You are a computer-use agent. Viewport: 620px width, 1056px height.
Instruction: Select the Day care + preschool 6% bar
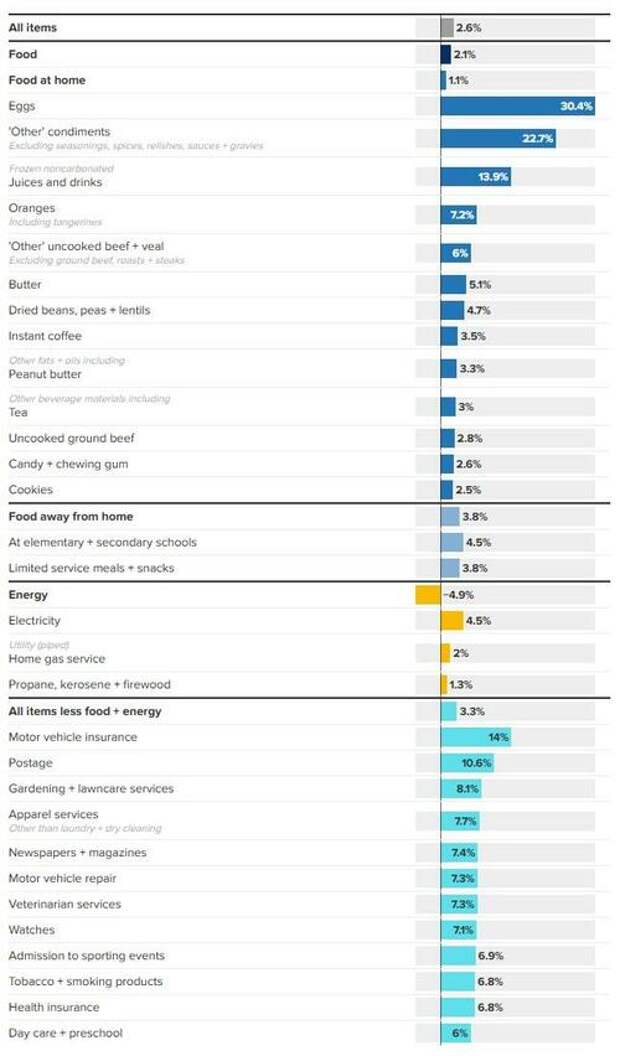click(456, 1032)
